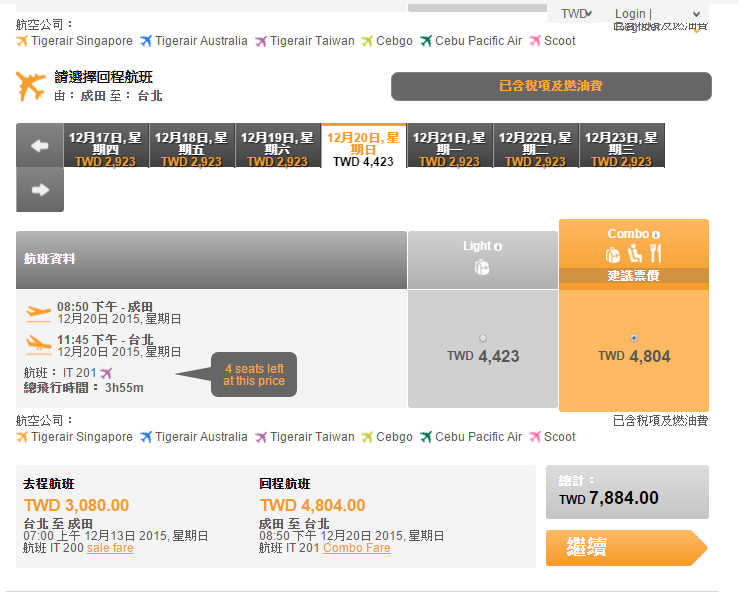Click the 08:50 下午 - 成田 departure time
Viewport: 739px width, 592px height.
point(105,307)
